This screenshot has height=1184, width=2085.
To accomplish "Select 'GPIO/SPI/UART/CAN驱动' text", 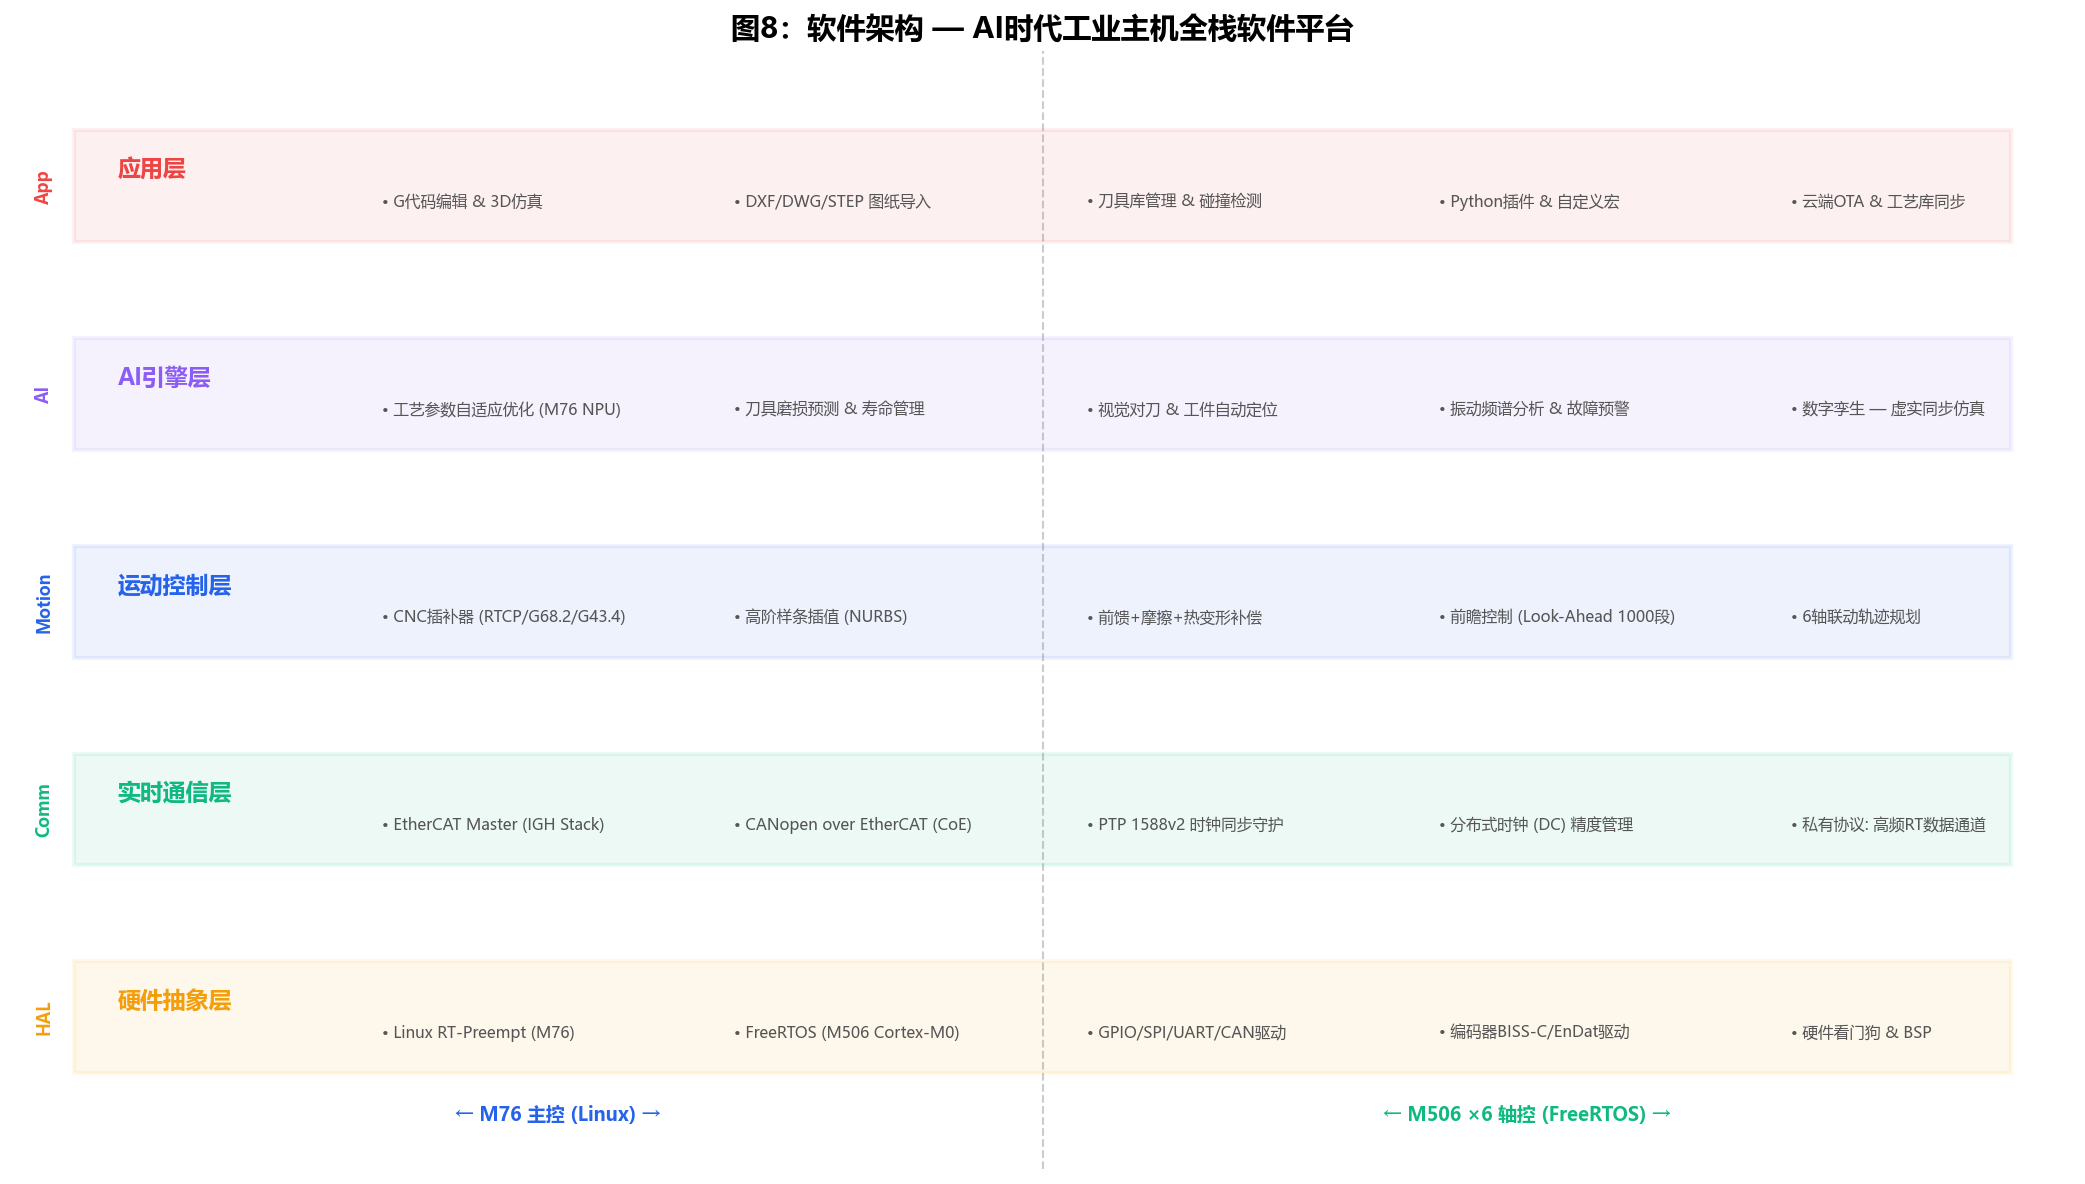I will coord(1187,1032).
